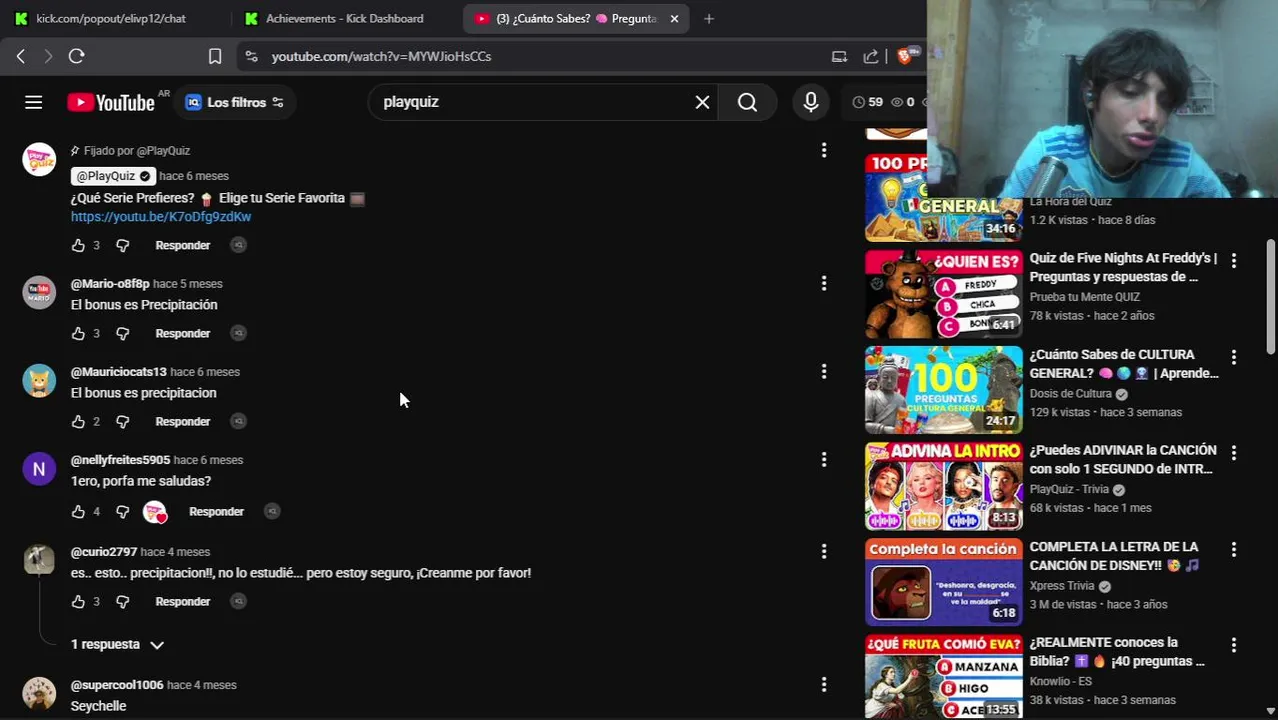Like the pinned PlayQuiz comment
This screenshot has height=720, width=1278.
tap(78, 245)
